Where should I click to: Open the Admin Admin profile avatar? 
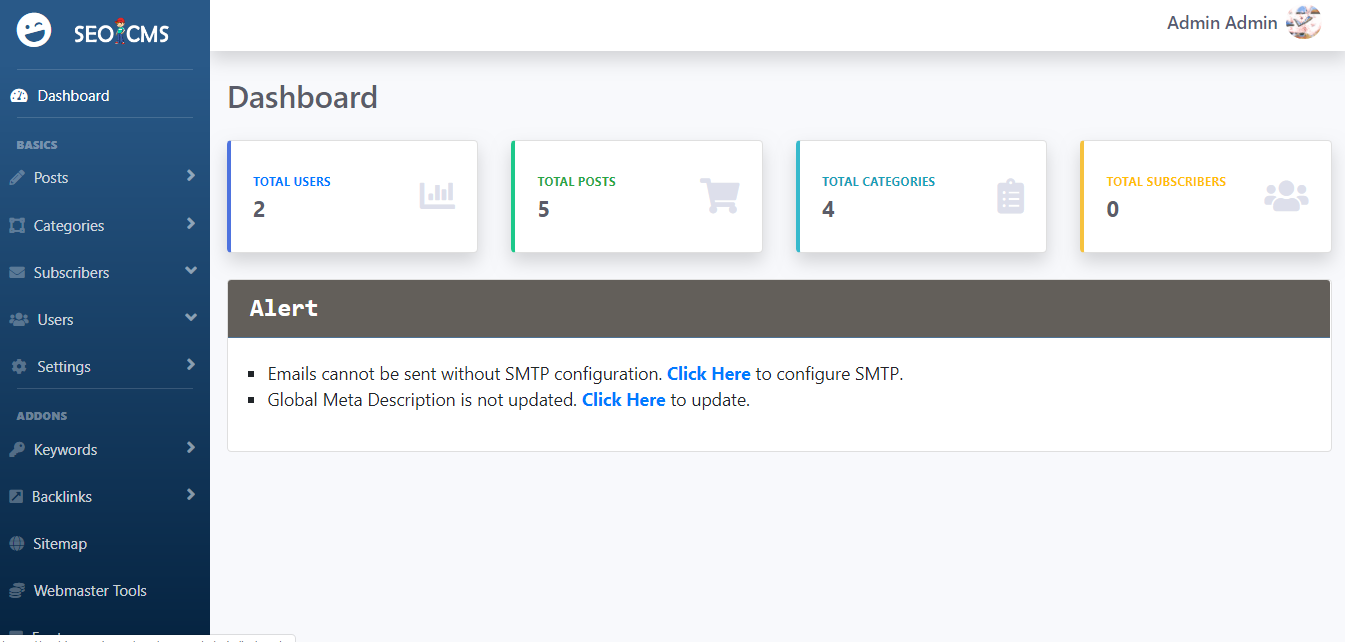pyautogui.click(x=1303, y=22)
